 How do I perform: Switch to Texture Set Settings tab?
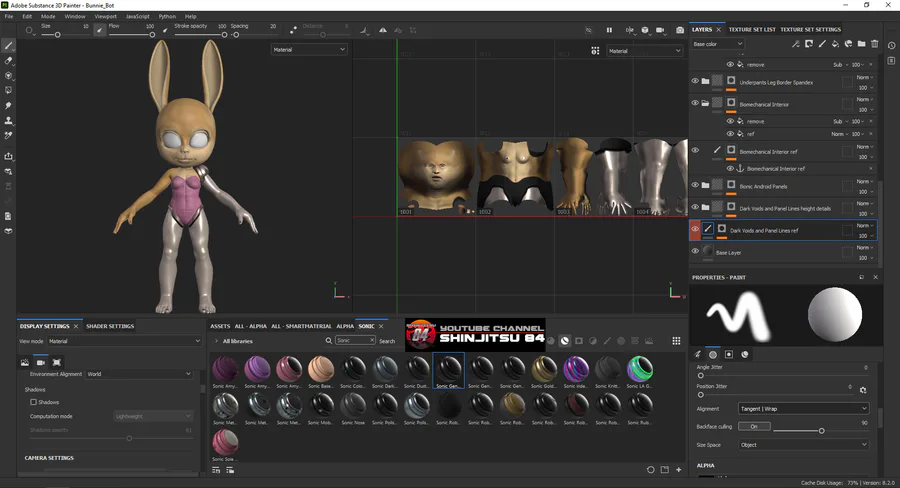[x=810, y=29]
